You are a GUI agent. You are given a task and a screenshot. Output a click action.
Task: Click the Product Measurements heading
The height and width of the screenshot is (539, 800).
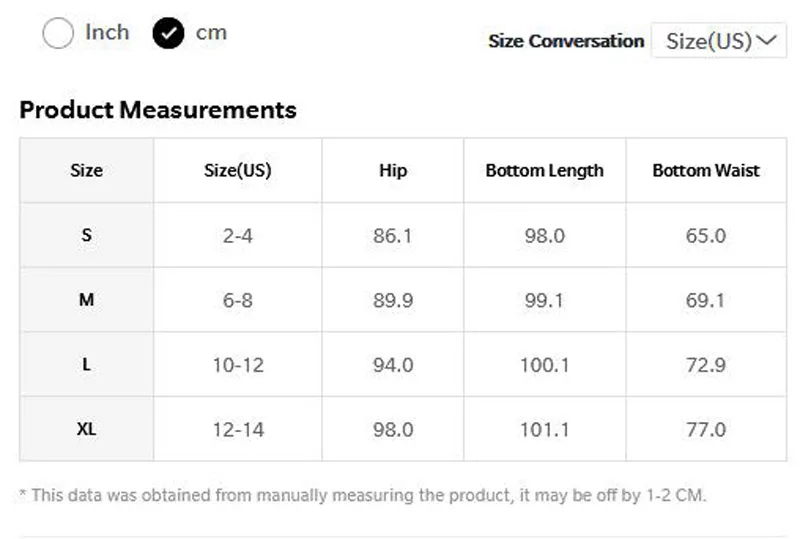click(158, 110)
